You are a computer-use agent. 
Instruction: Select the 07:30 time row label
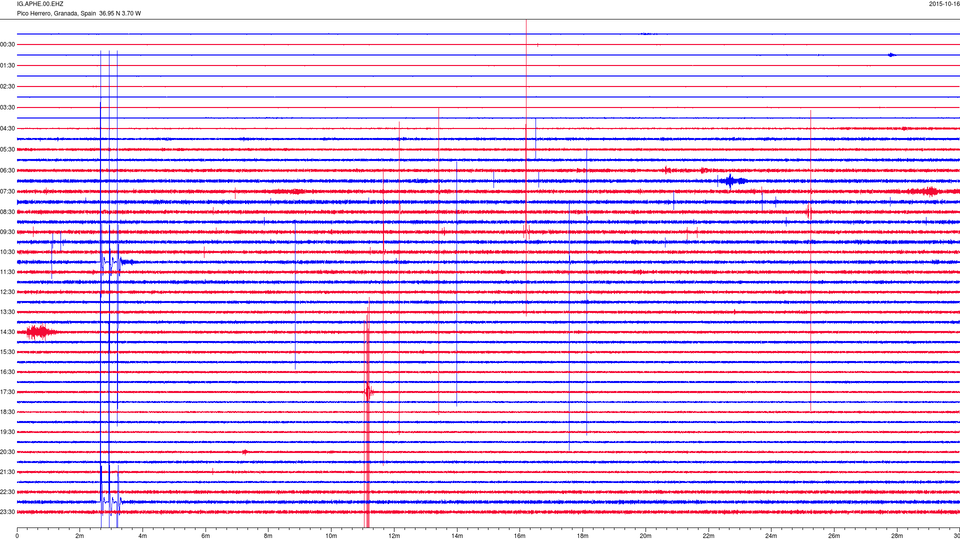(x=7, y=192)
